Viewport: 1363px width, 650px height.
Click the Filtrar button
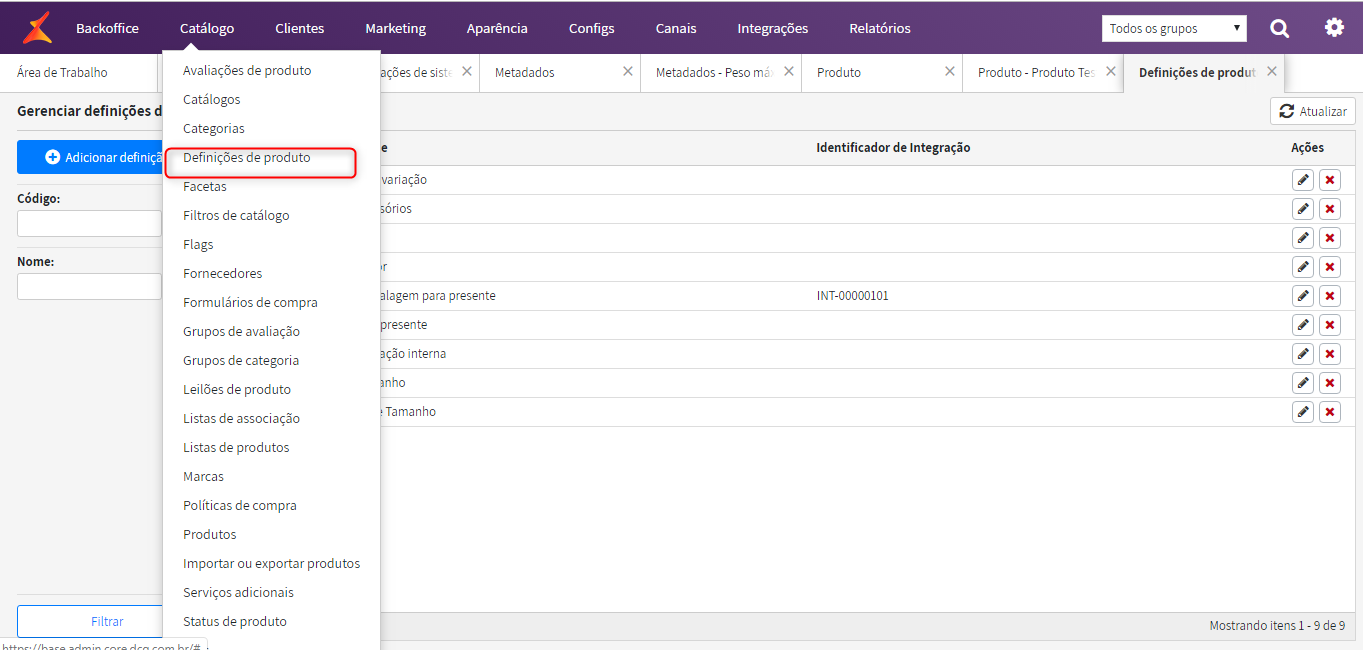coord(90,622)
